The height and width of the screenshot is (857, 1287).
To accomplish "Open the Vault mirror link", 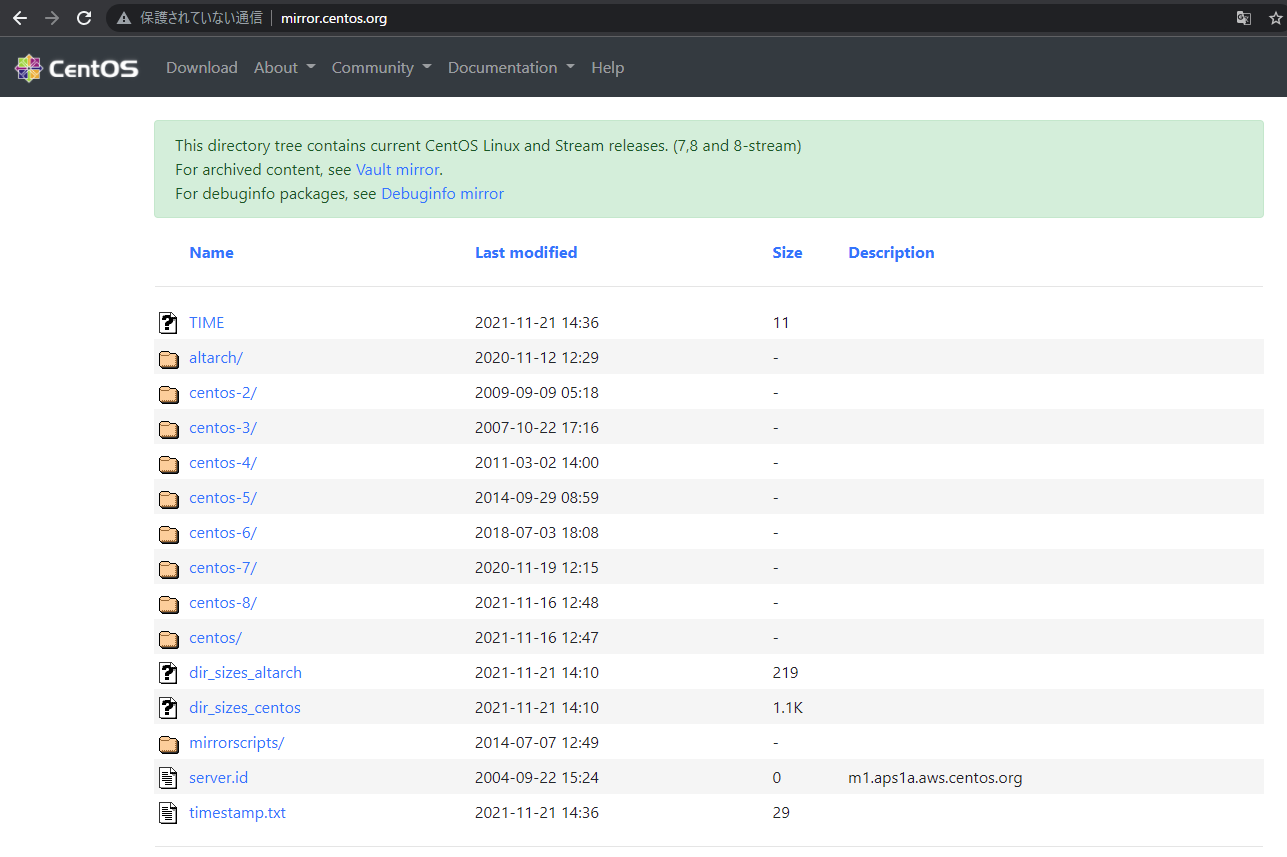I will [x=397, y=170].
